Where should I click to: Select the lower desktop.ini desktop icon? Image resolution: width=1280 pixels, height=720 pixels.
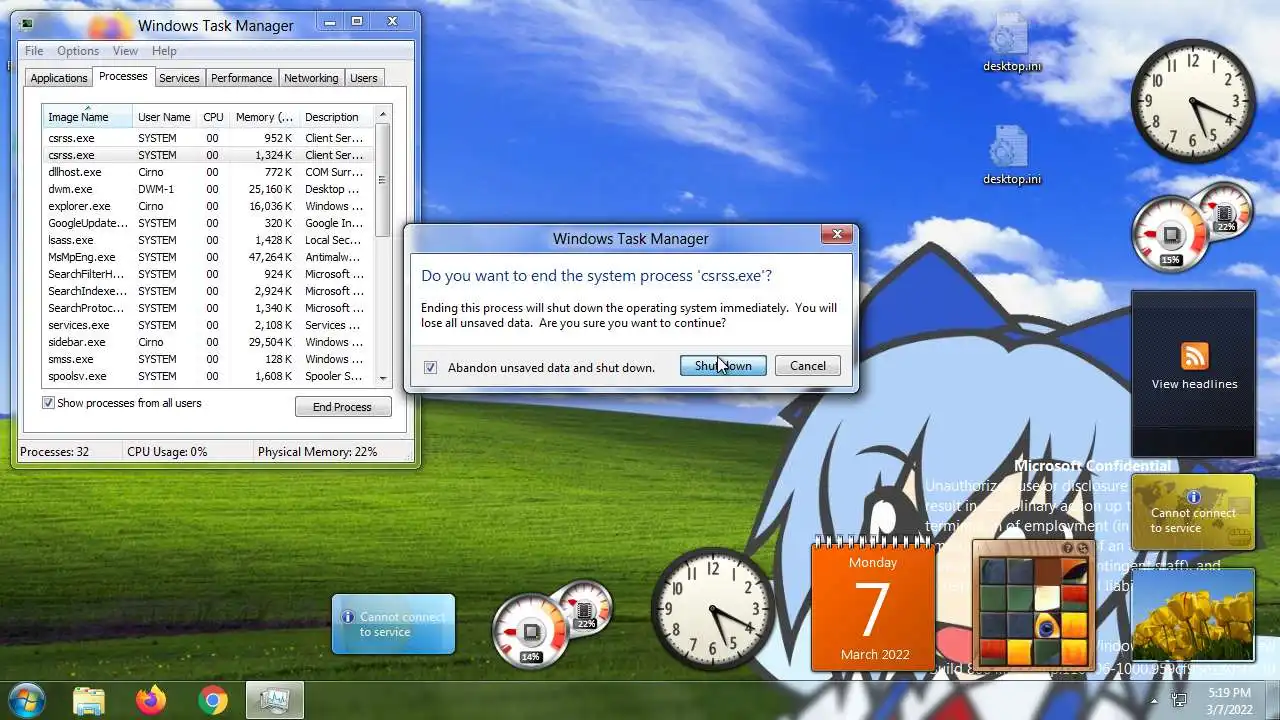click(1011, 156)
